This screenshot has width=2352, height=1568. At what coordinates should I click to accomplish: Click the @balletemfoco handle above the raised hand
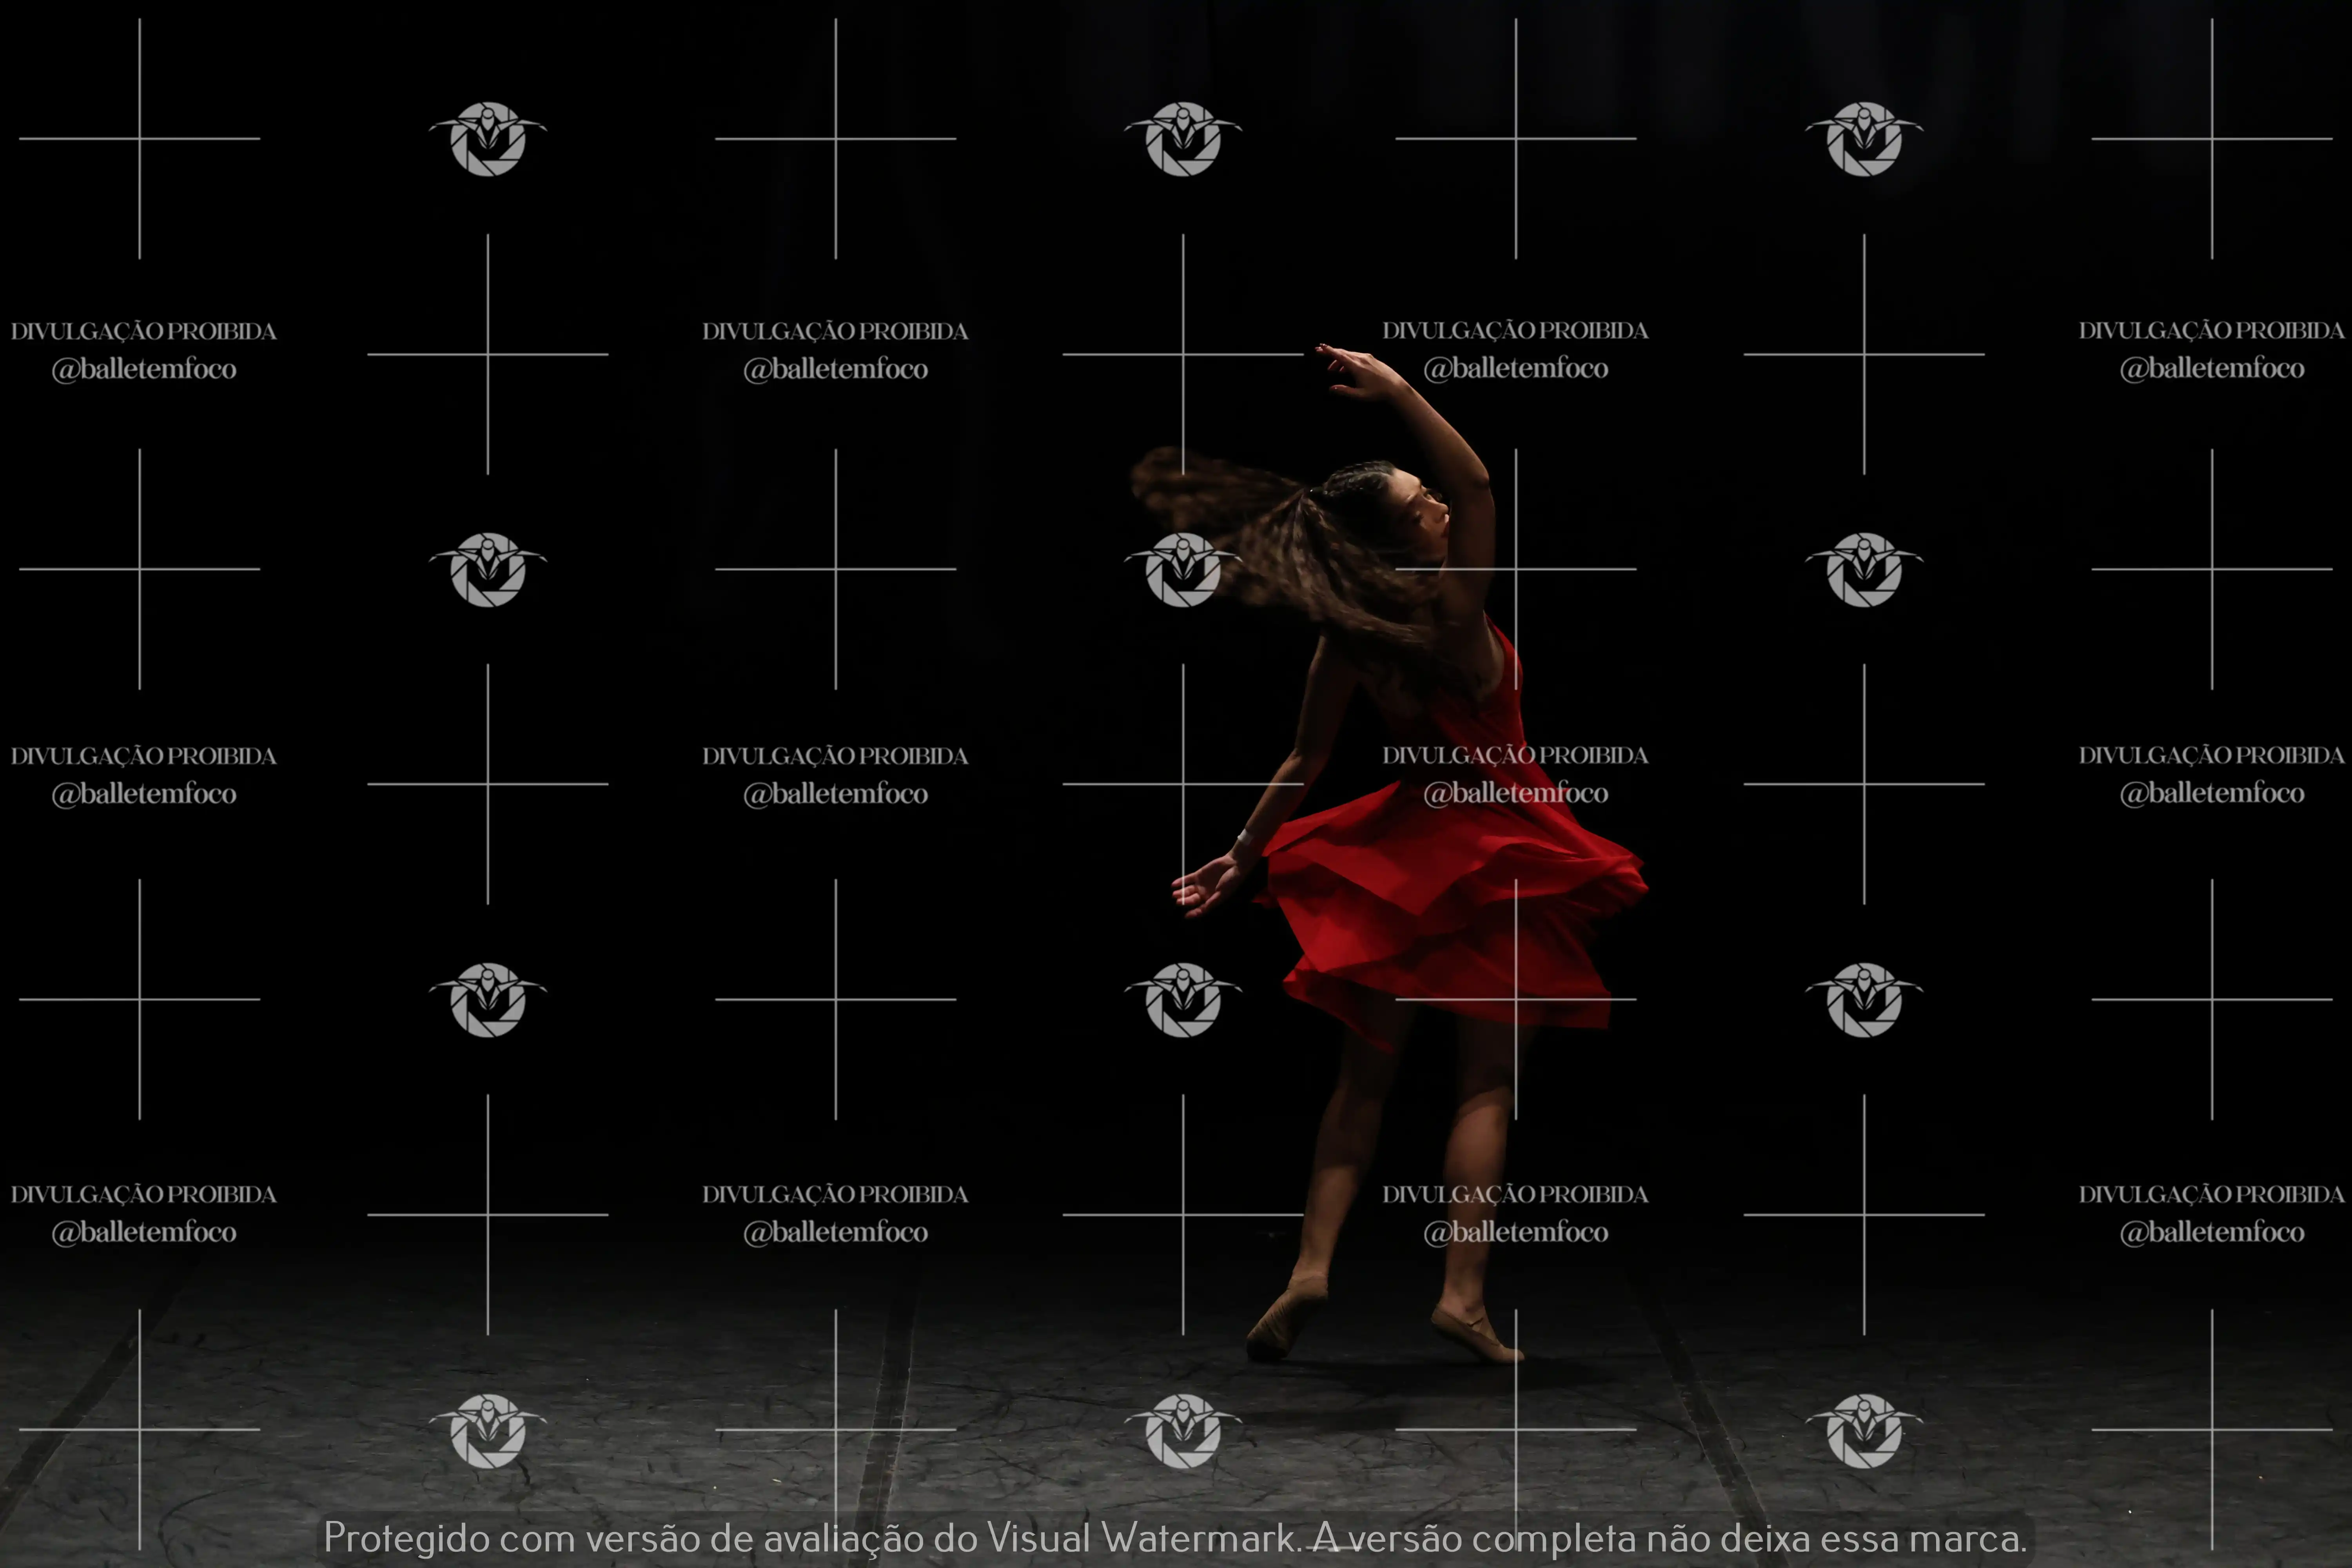tap(1515, 368)
